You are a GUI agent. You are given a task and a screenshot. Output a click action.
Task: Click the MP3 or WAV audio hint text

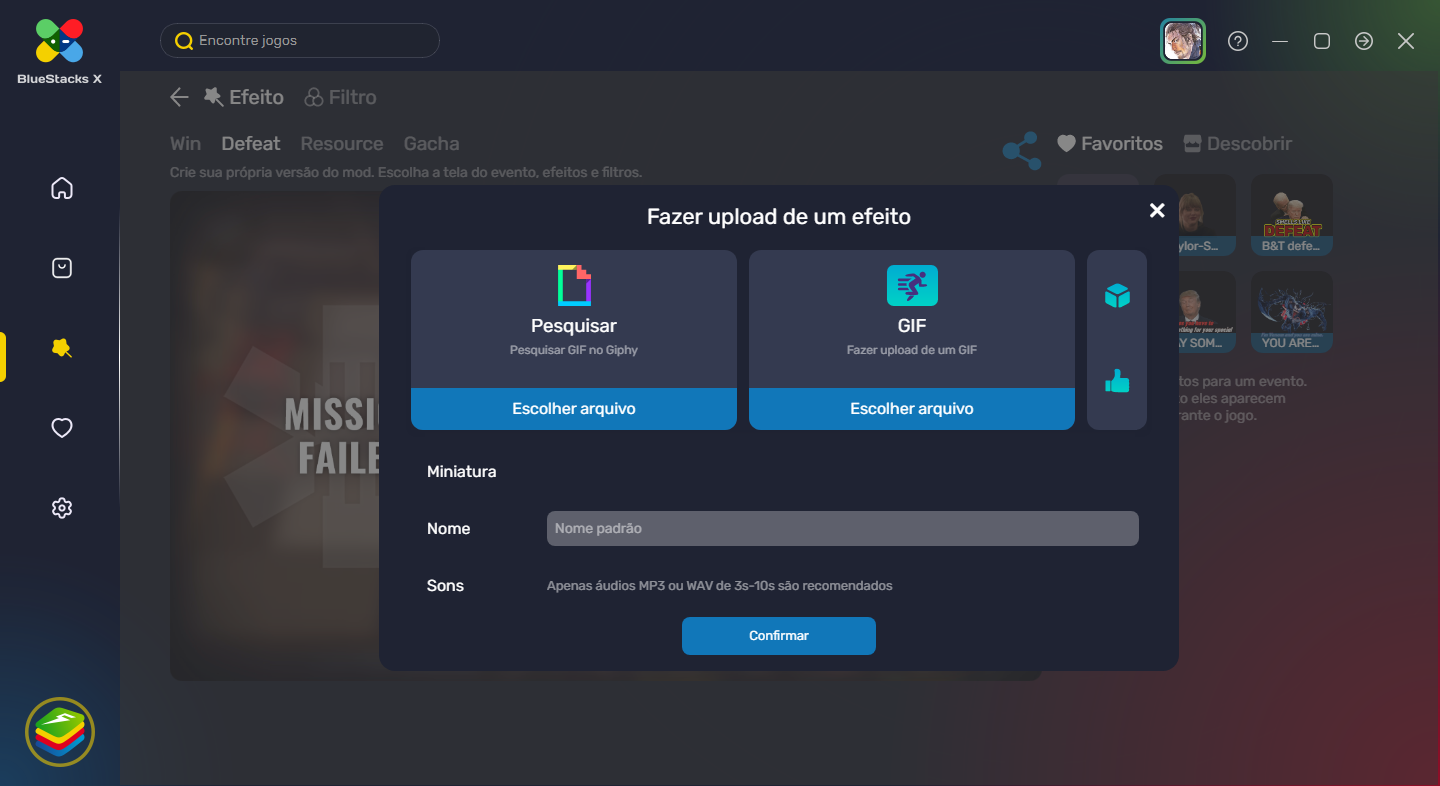[x=720, y=586]
